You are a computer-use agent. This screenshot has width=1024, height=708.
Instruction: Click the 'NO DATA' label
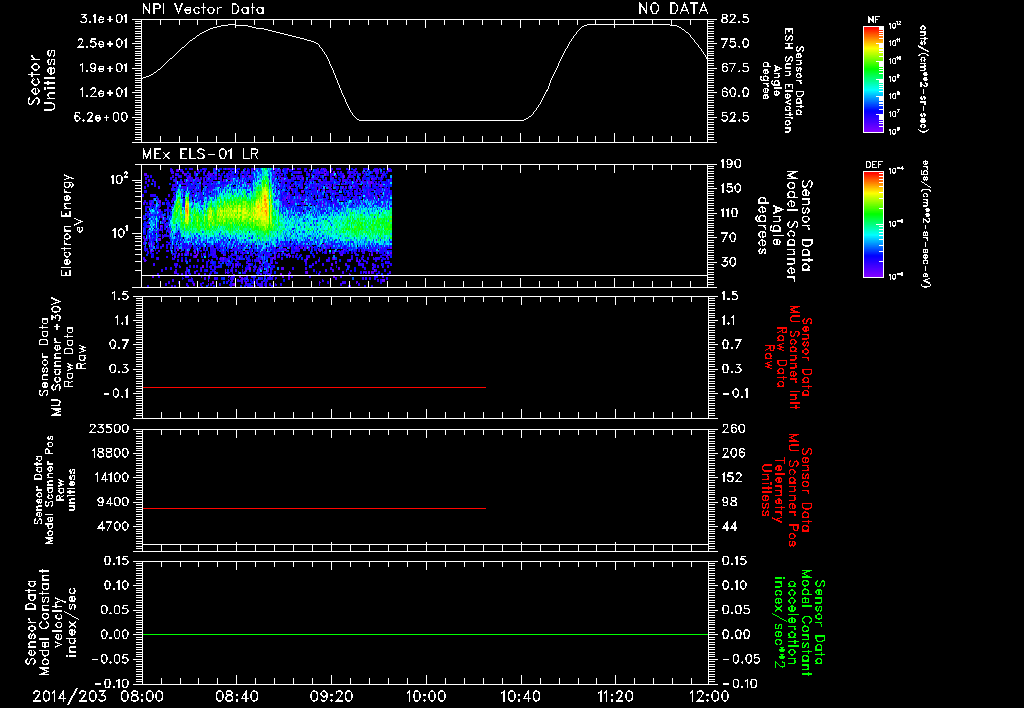(673, 8)
